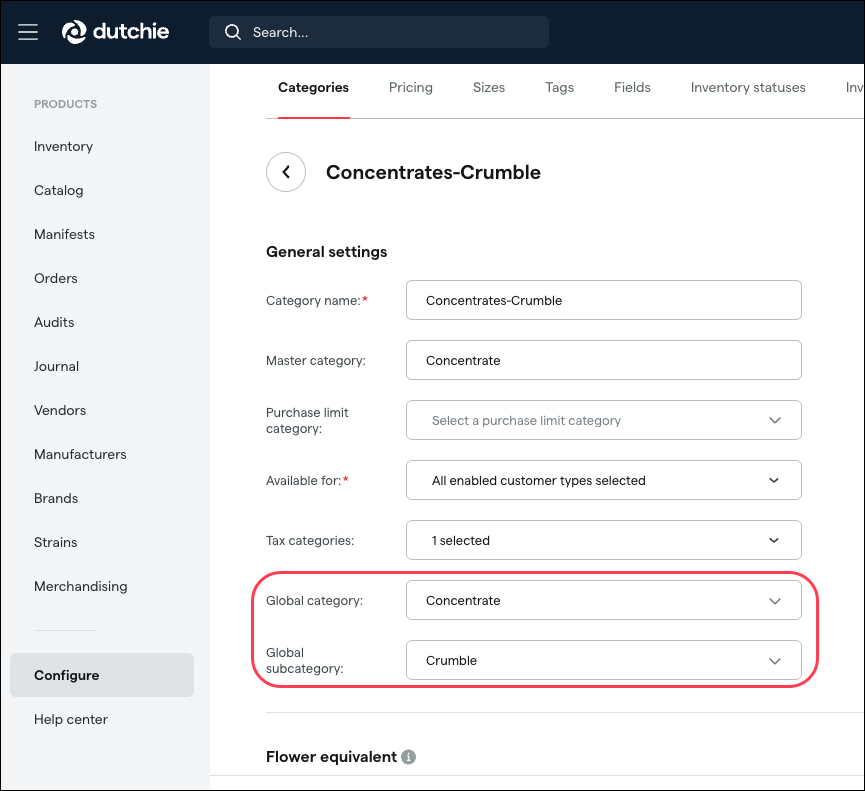Open the Help center link
This screenshot has width=865, height=791.
(x=70, y=719)
